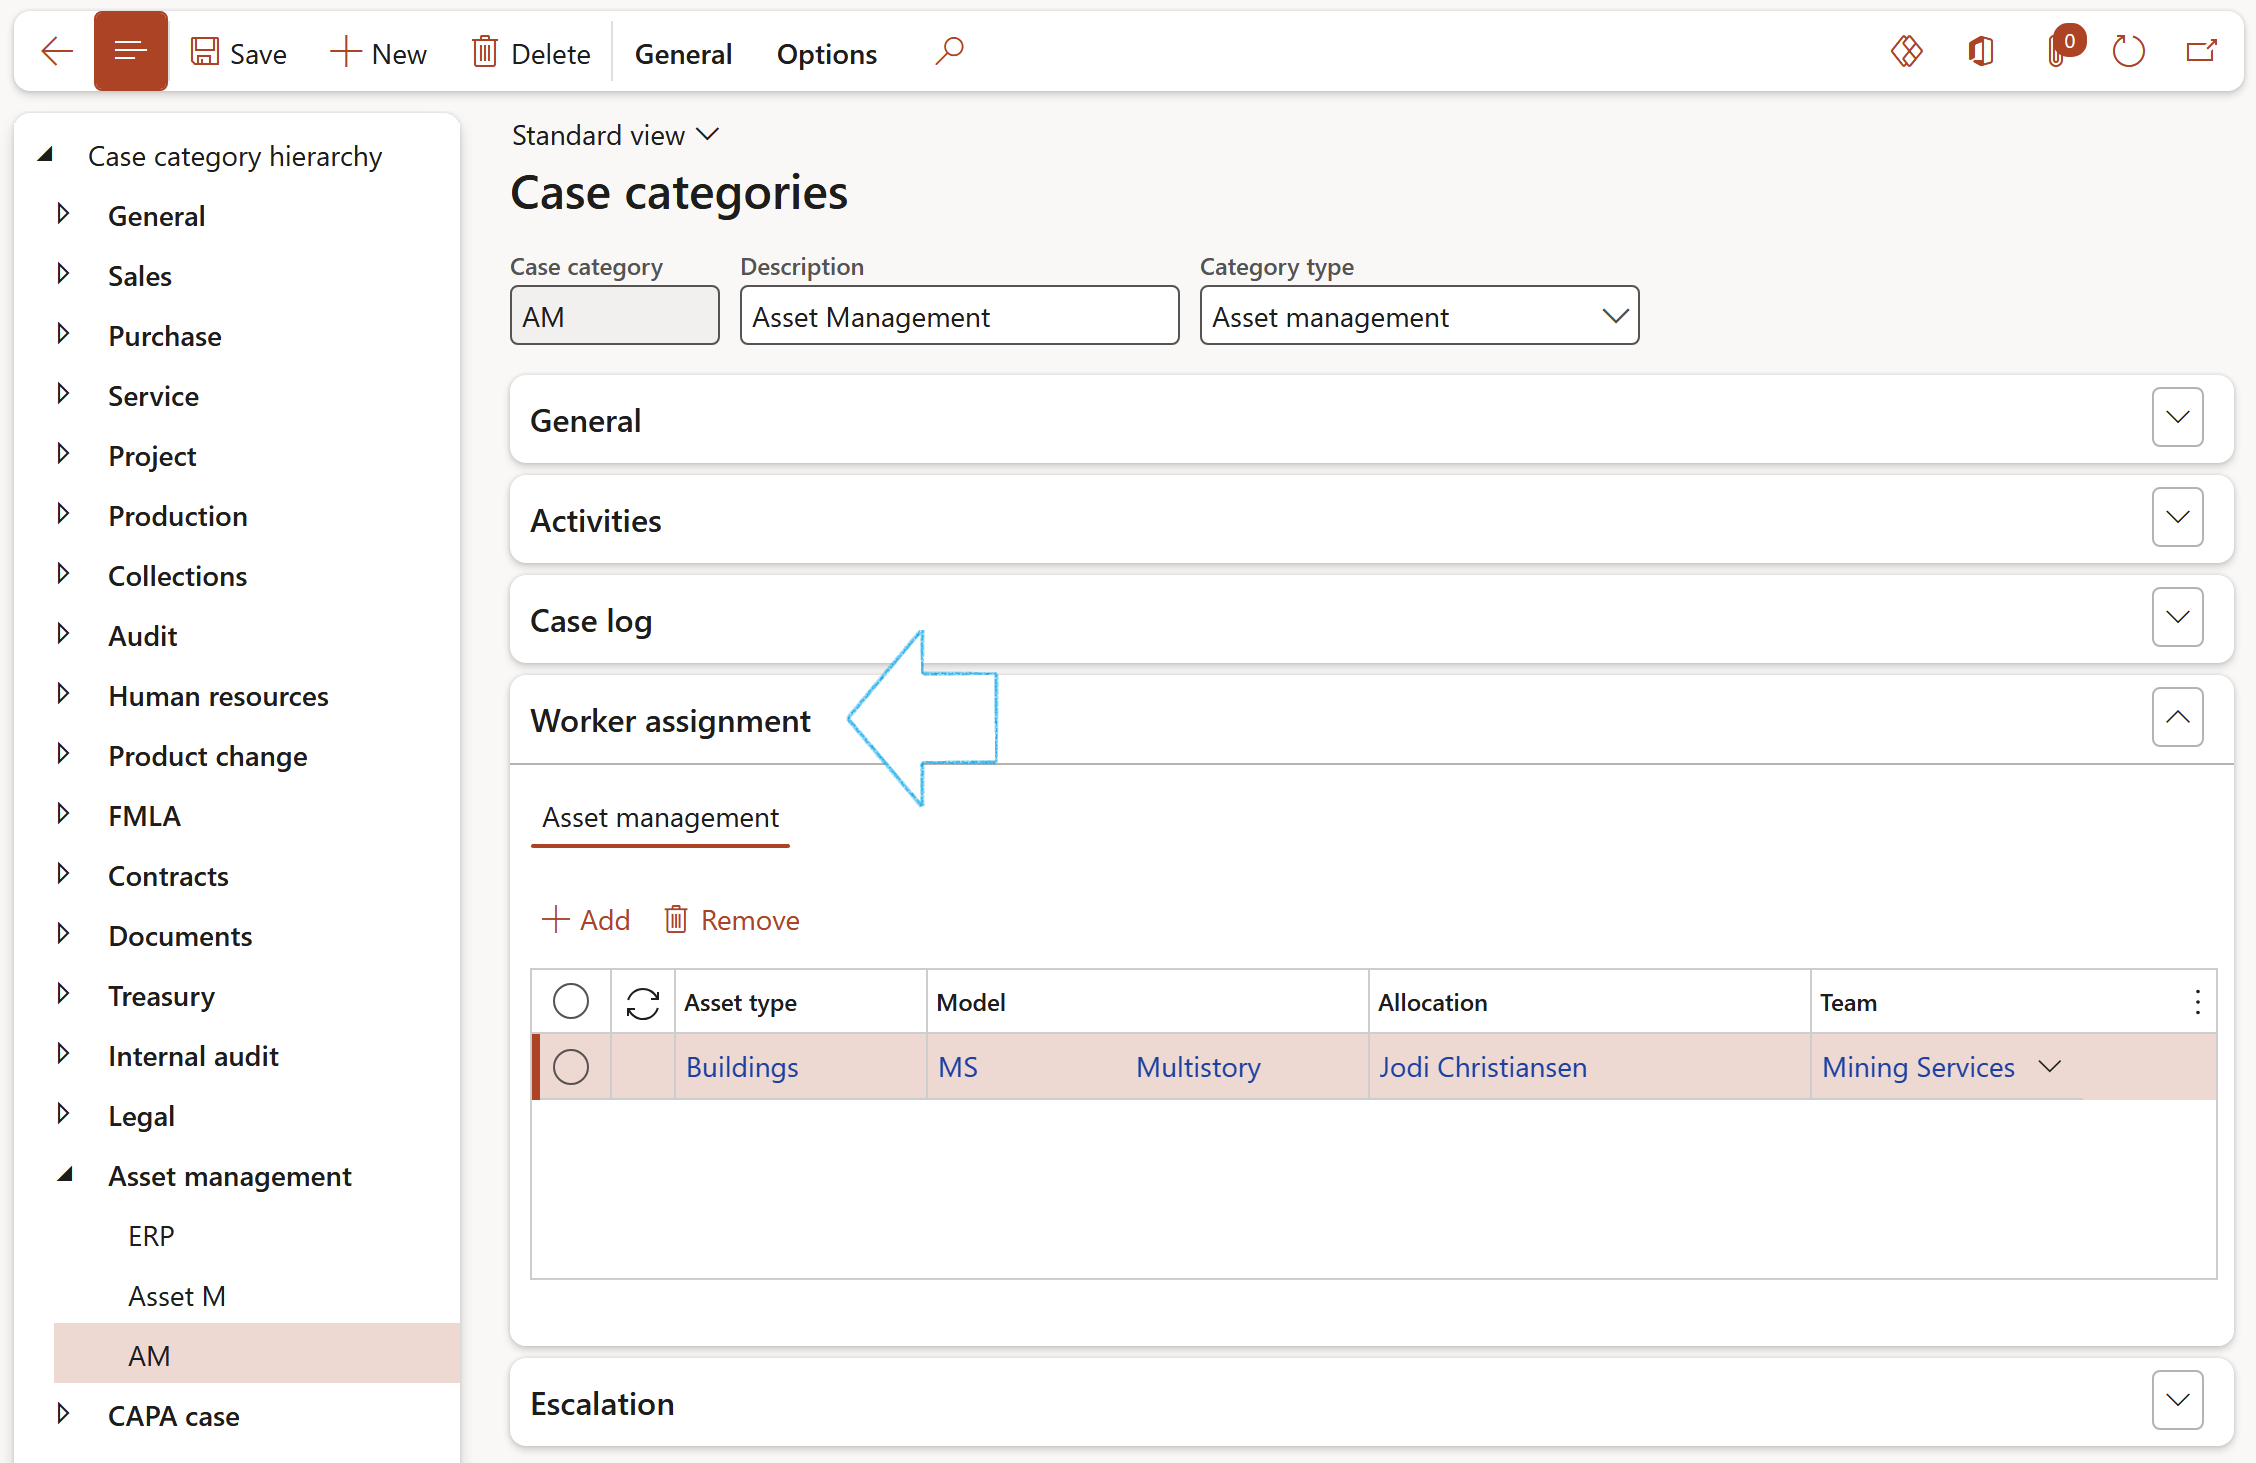Click the Add button
Image resolution: width=2256 pixels, height=1463 pixels.
(x=587, y=920)
